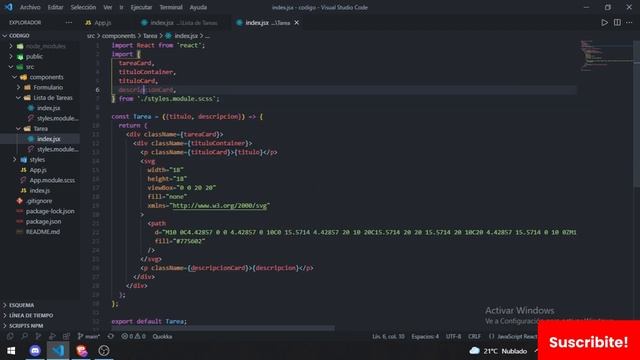Open App.module.scss file
The height and width of the screenshot is (360, 640).
coord(52,180)
